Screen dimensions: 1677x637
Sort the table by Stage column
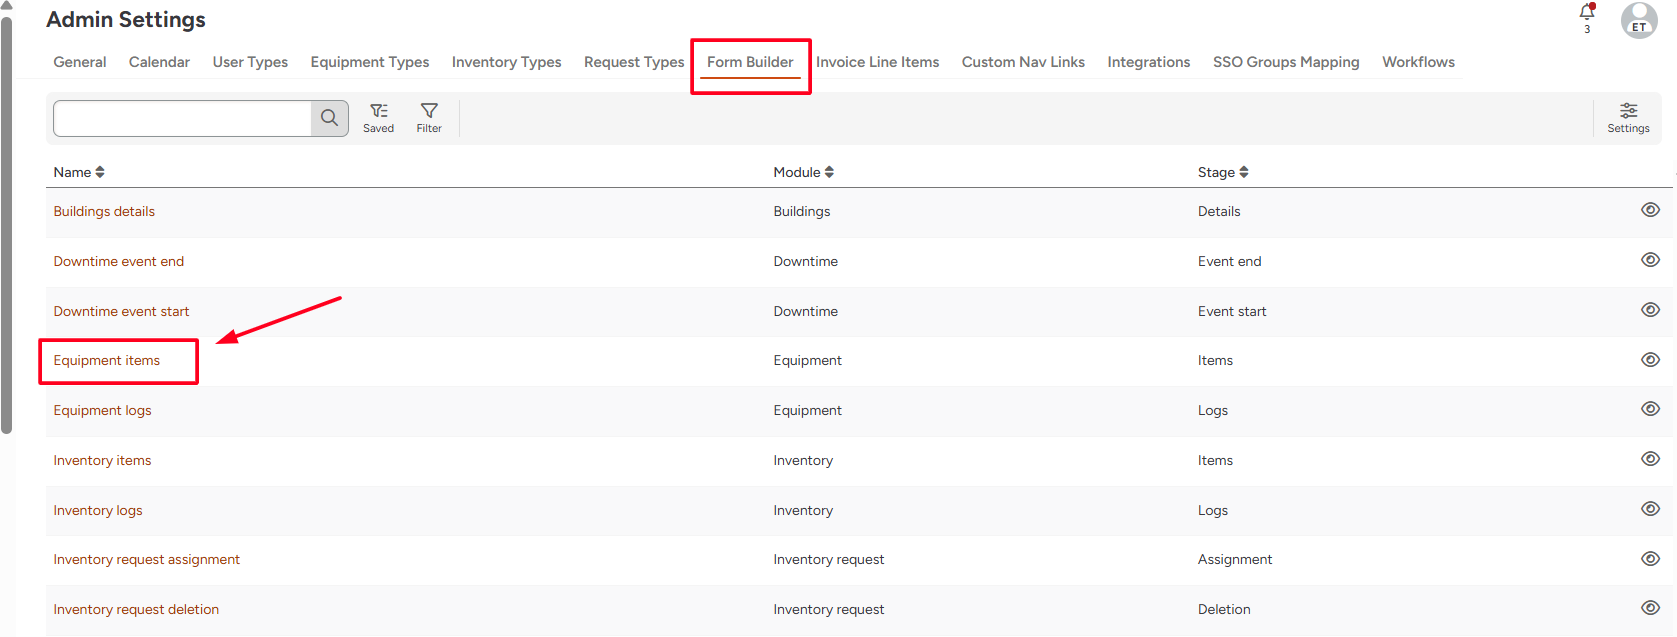[x=1223, y=172]
